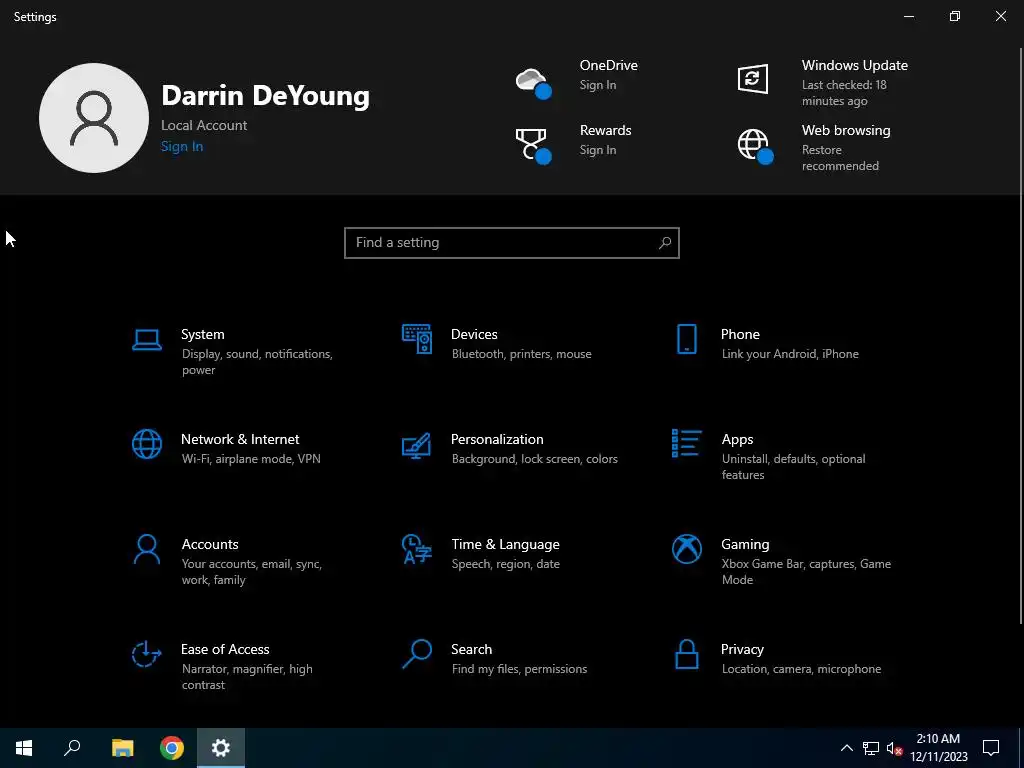Open the Privacy lock icon
Viewport: 1024px width, 768px height.
[x=686, y=654]
